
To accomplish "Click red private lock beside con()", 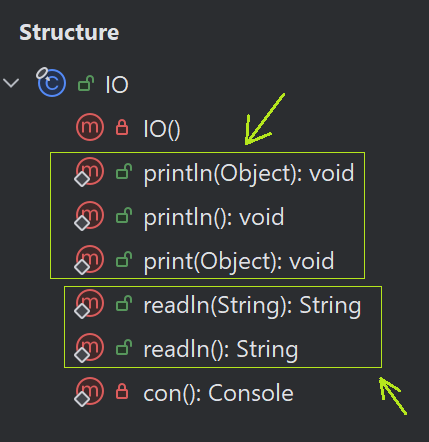I will point(122,391).
